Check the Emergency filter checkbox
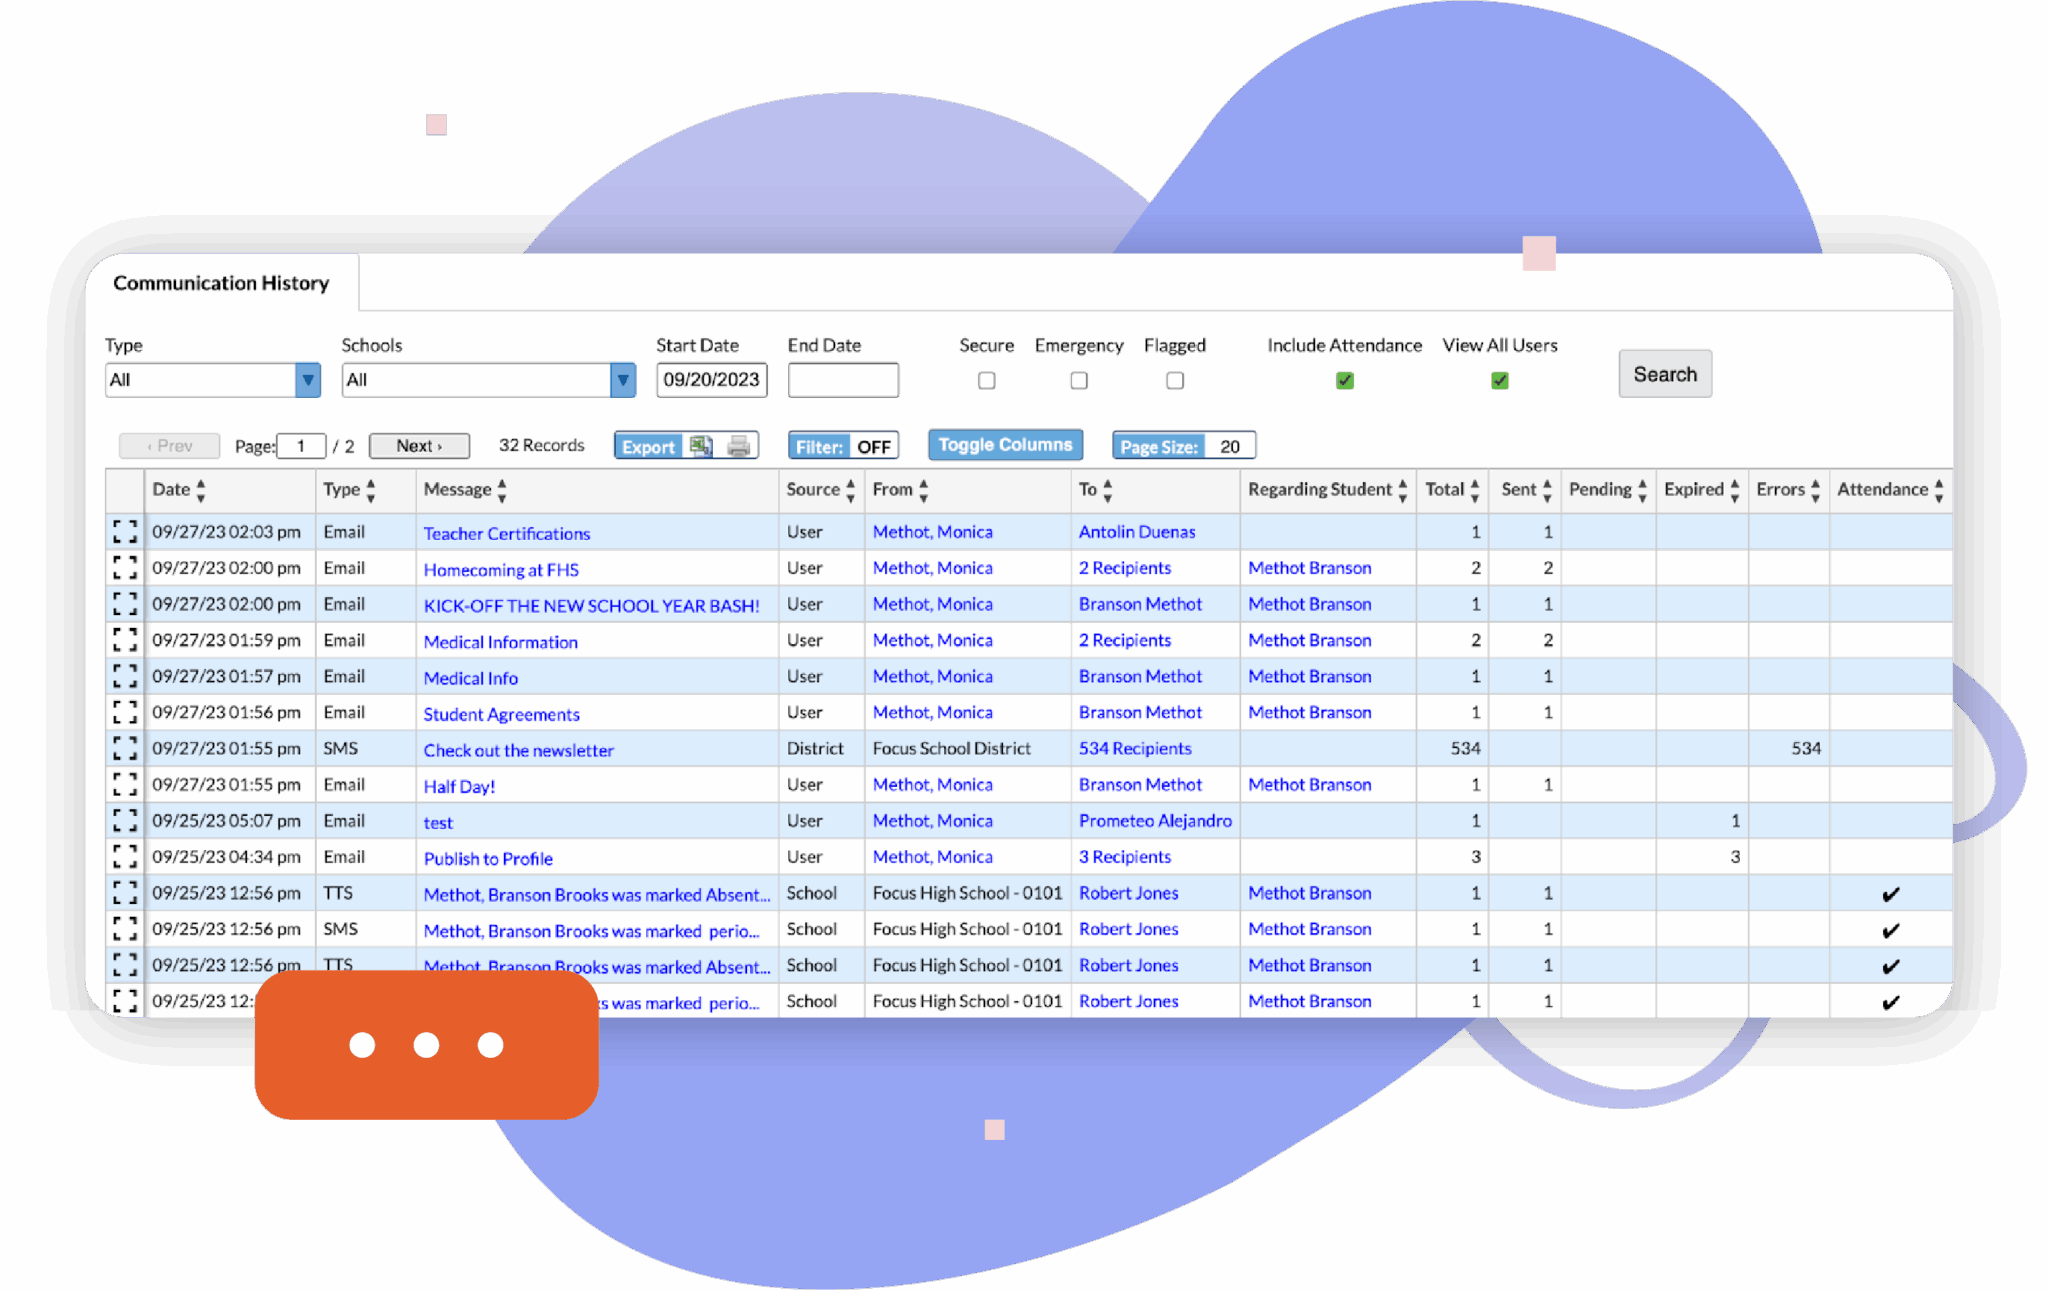The height and width of the screenshot is (1290, 2048). pyautogui.click(x=1078, y=380)
